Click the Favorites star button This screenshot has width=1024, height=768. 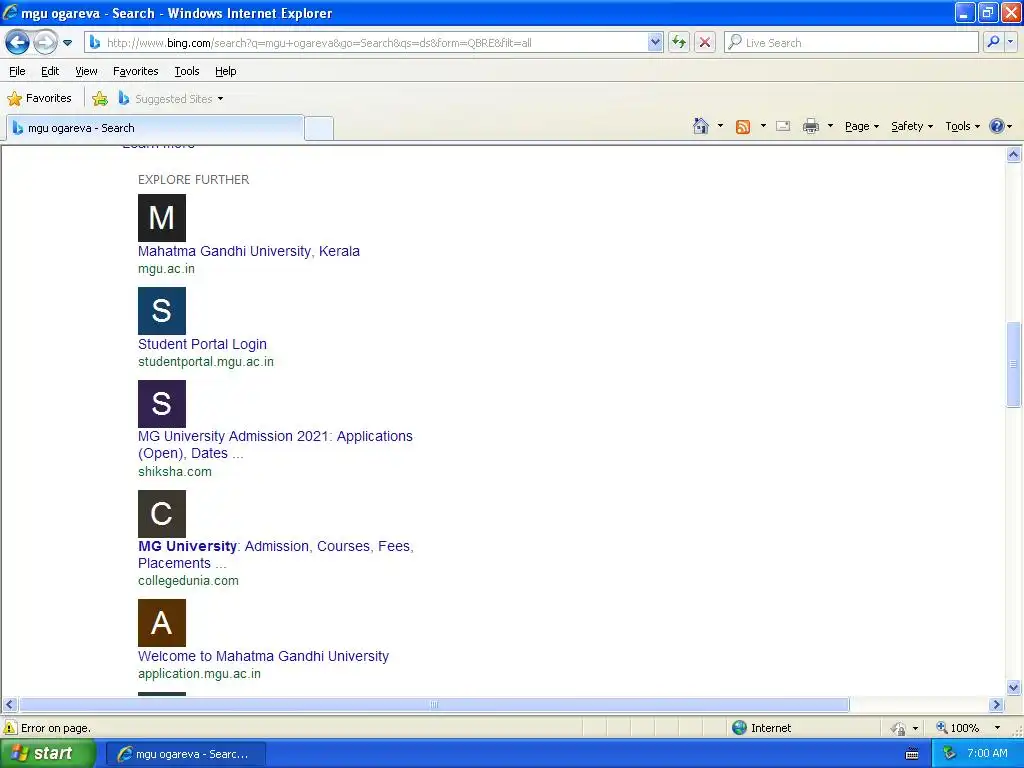click(x=39, y=99)
